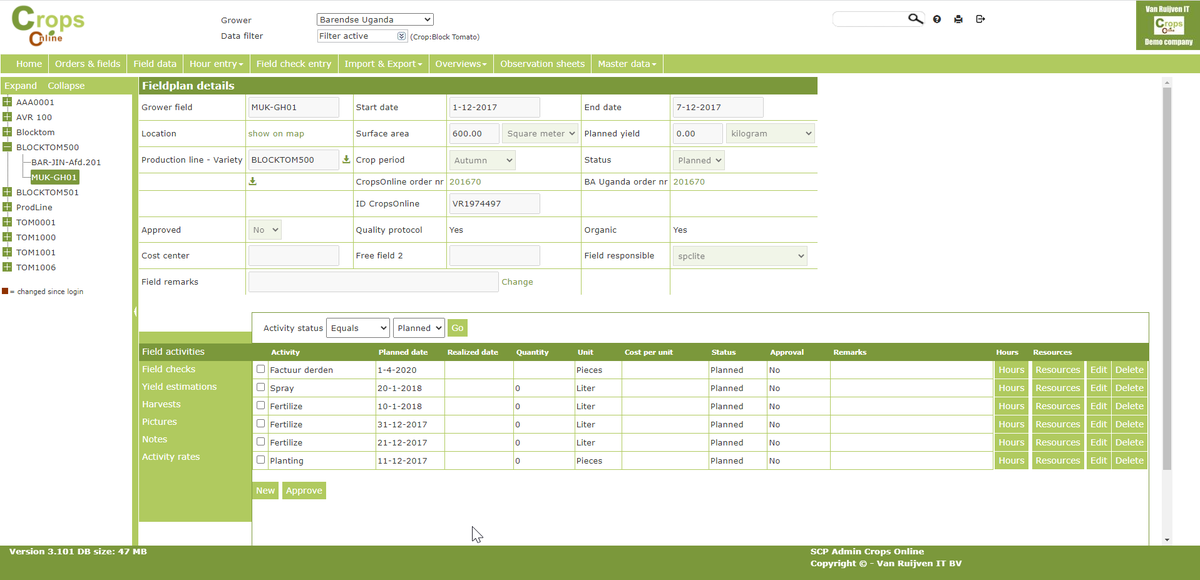1200x580 pixels.
Task: Tick checkbox for Fertilize 21-12-2017
Action: (261, 442)
